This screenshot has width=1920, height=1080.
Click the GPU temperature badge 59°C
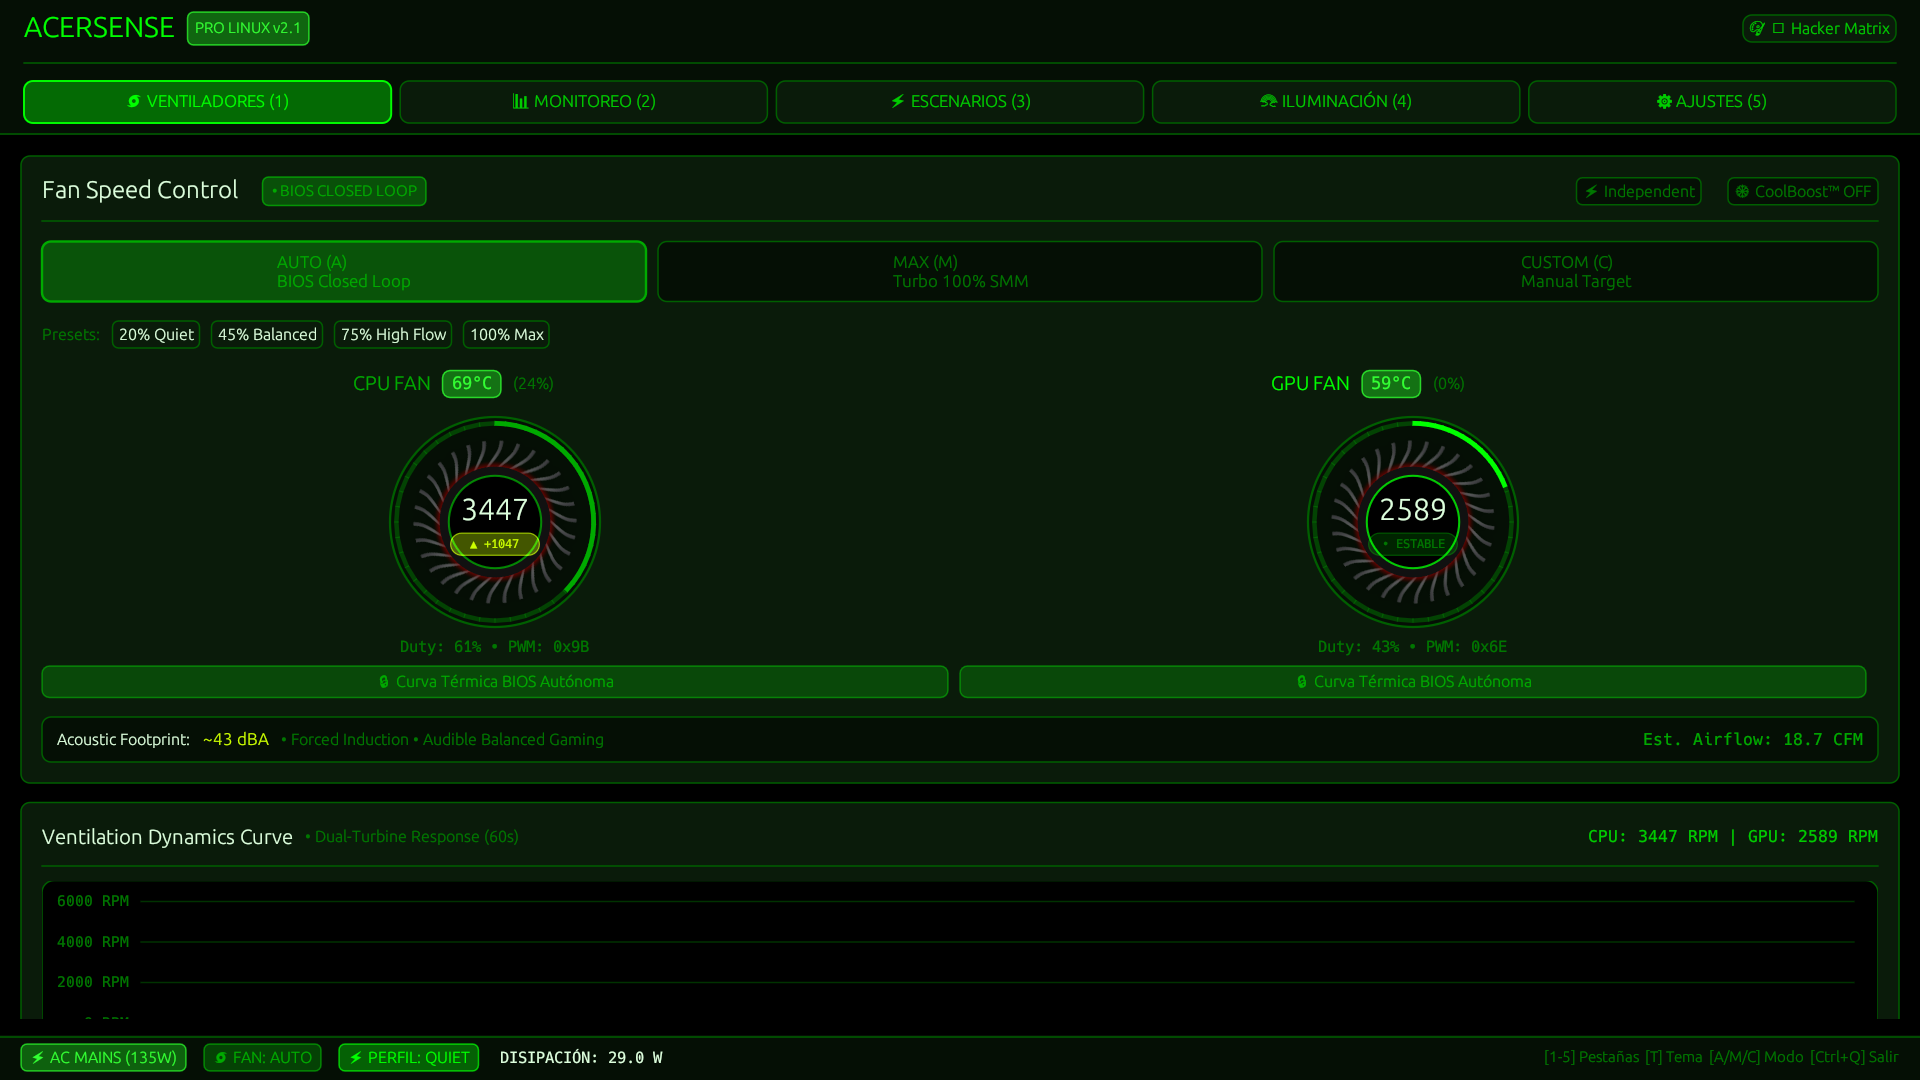click(x=1390, y=383)
